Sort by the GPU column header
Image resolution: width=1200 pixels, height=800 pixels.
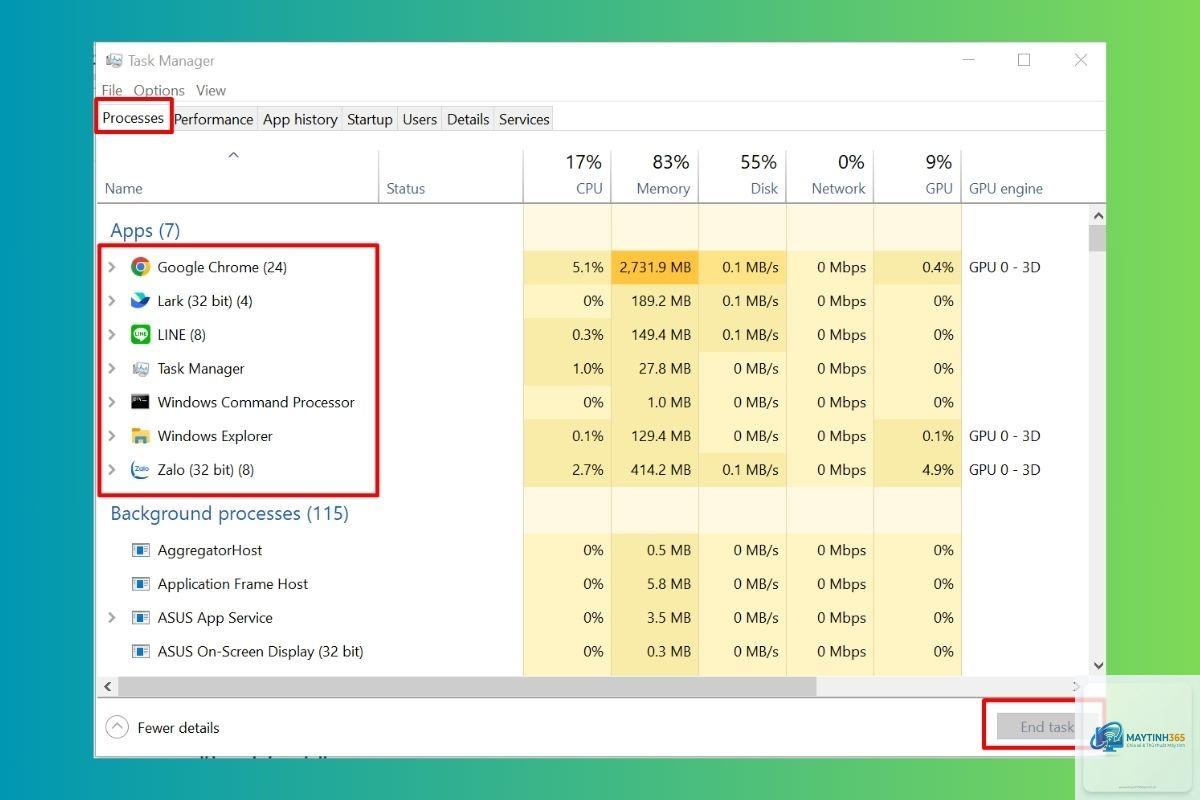(918, 175)
